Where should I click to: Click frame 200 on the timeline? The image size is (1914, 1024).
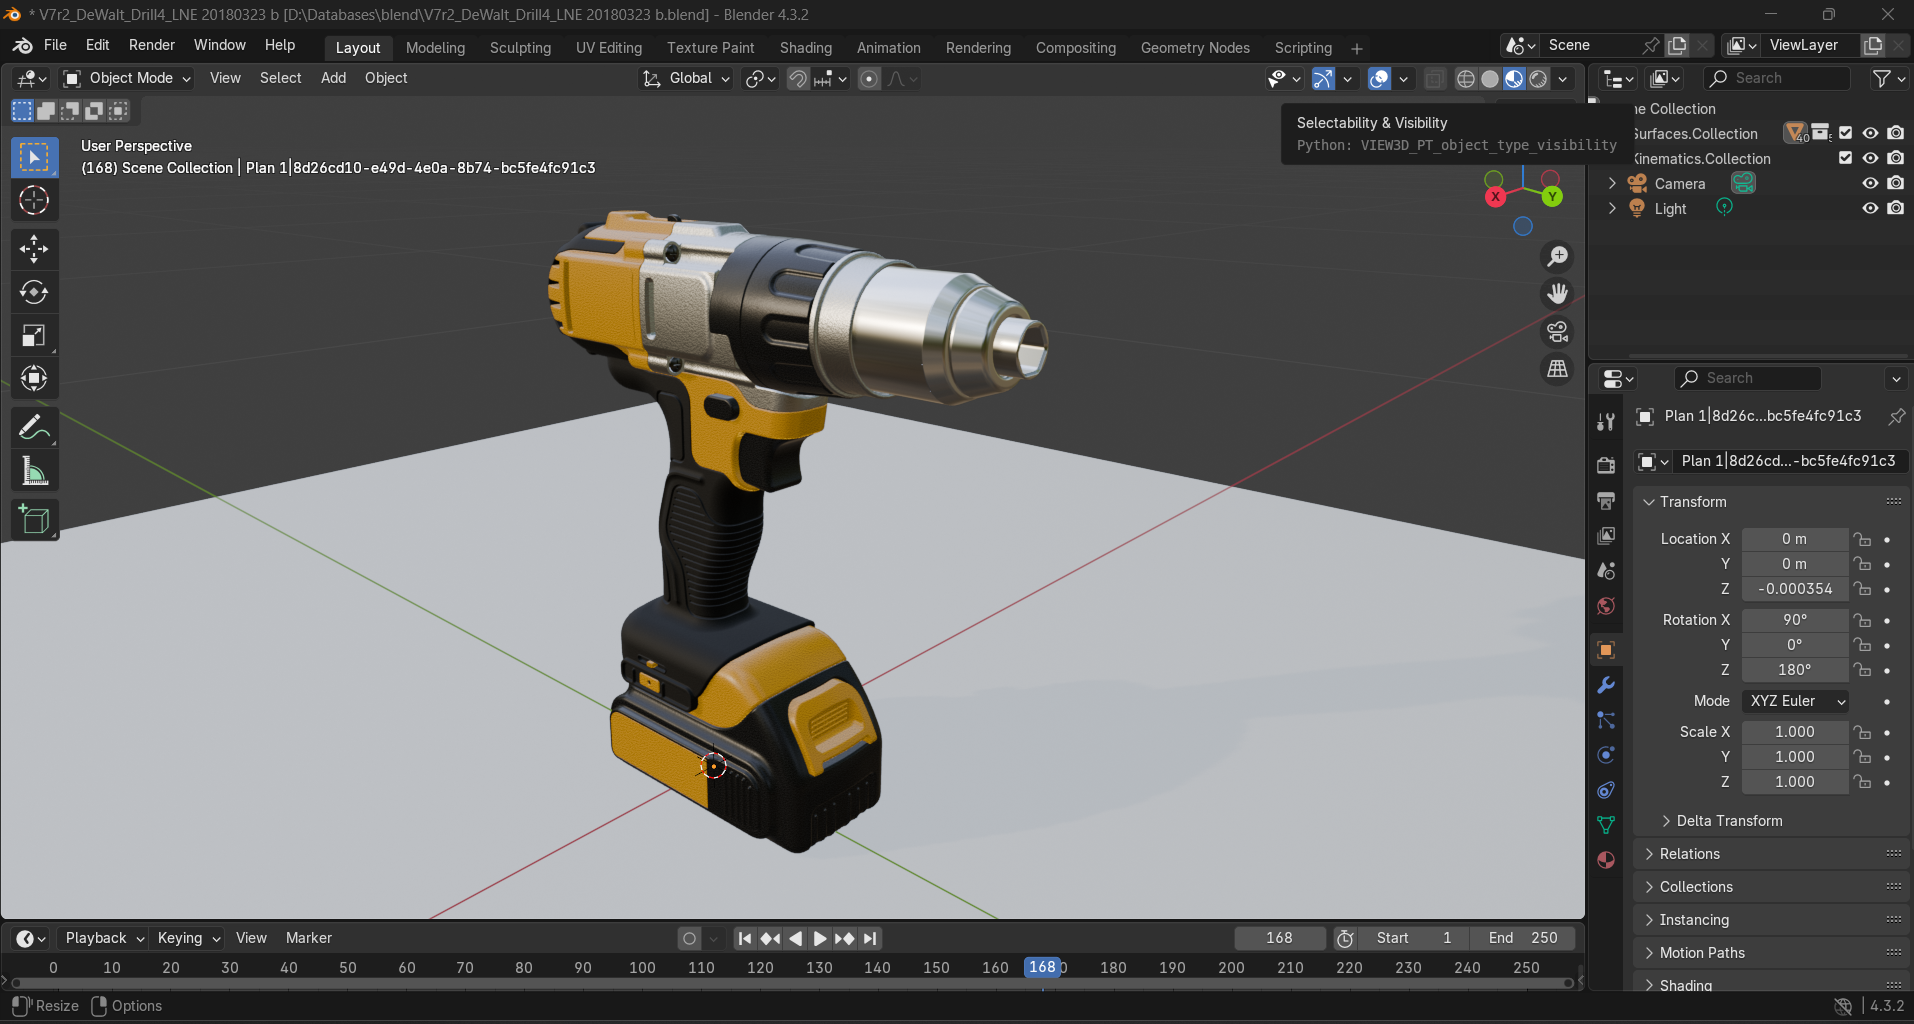point(1231,968)
